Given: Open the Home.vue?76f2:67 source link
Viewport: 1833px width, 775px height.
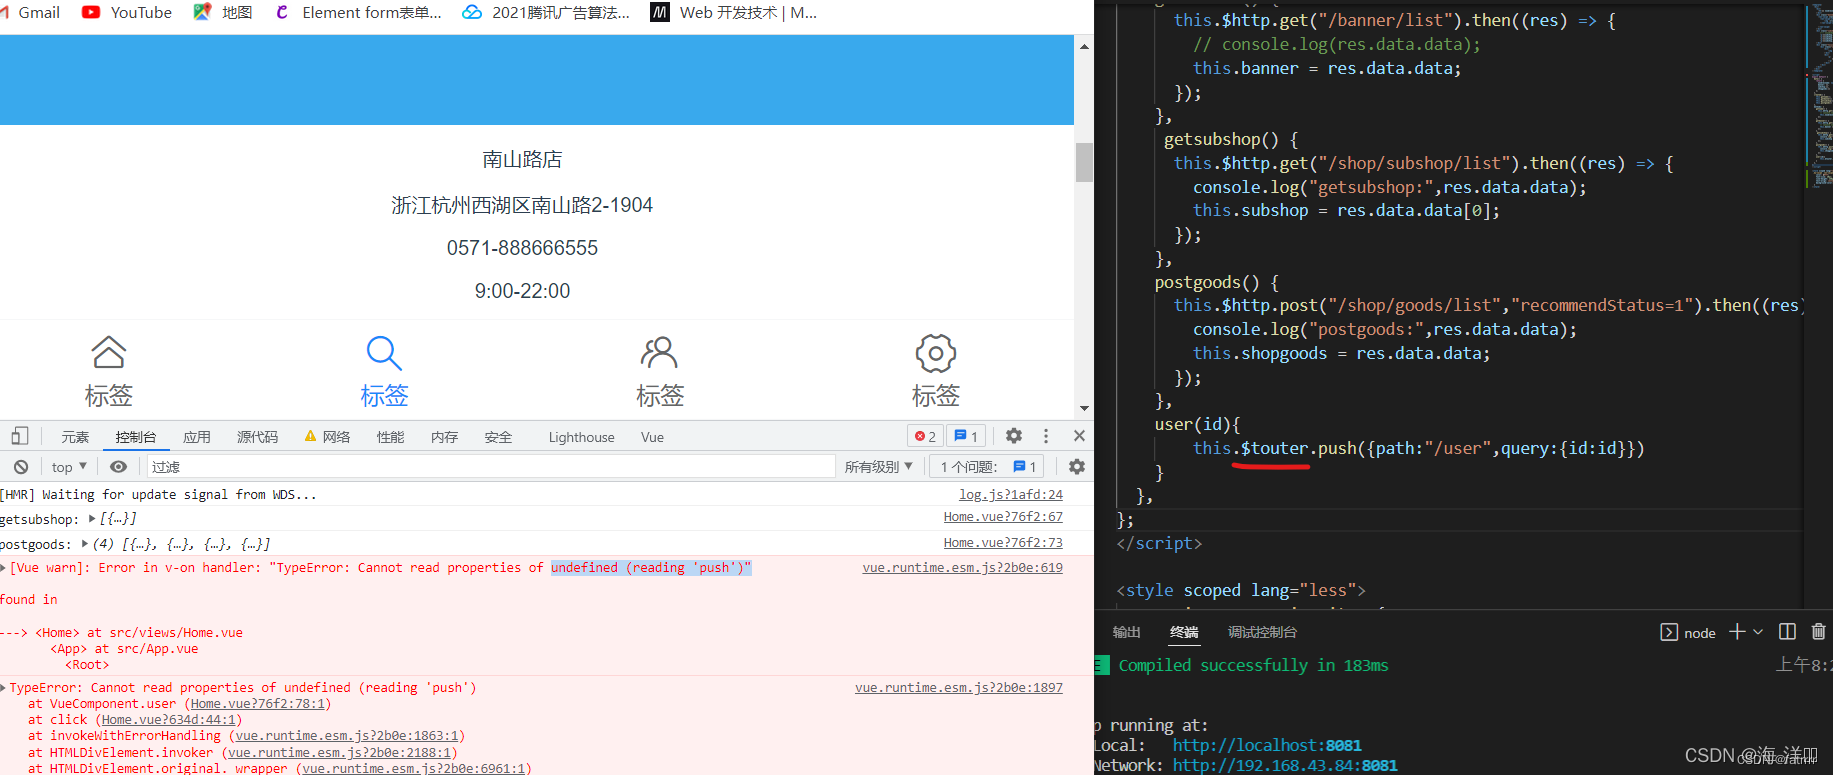Looking at the screenshot, I should pos(1003,517).
